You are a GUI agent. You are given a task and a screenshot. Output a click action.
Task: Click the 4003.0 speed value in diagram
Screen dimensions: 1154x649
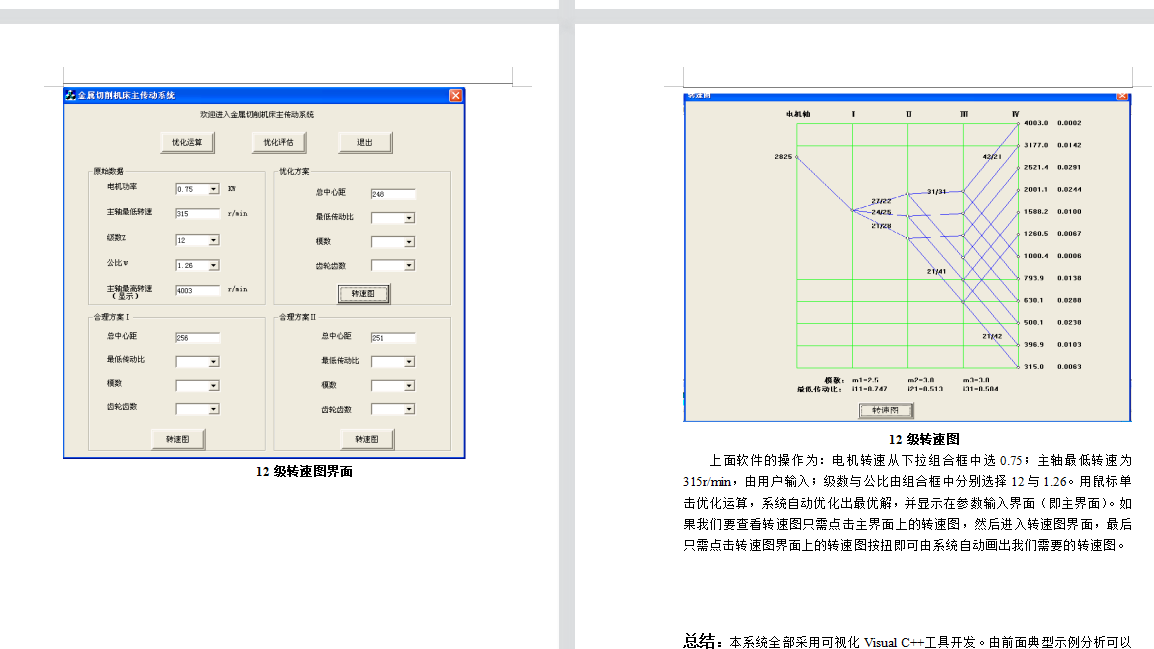1036,123
